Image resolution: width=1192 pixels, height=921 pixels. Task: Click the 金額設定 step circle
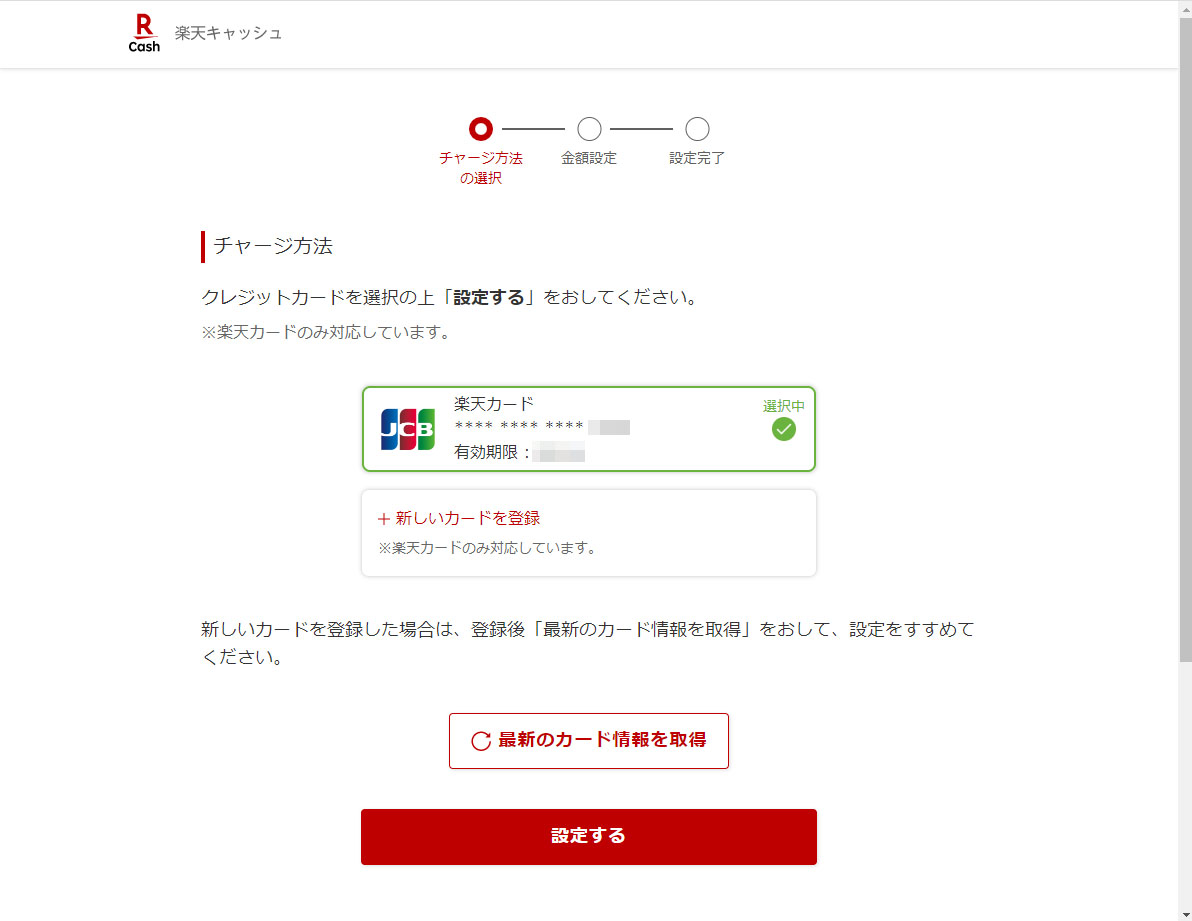[x=589, y=129]
